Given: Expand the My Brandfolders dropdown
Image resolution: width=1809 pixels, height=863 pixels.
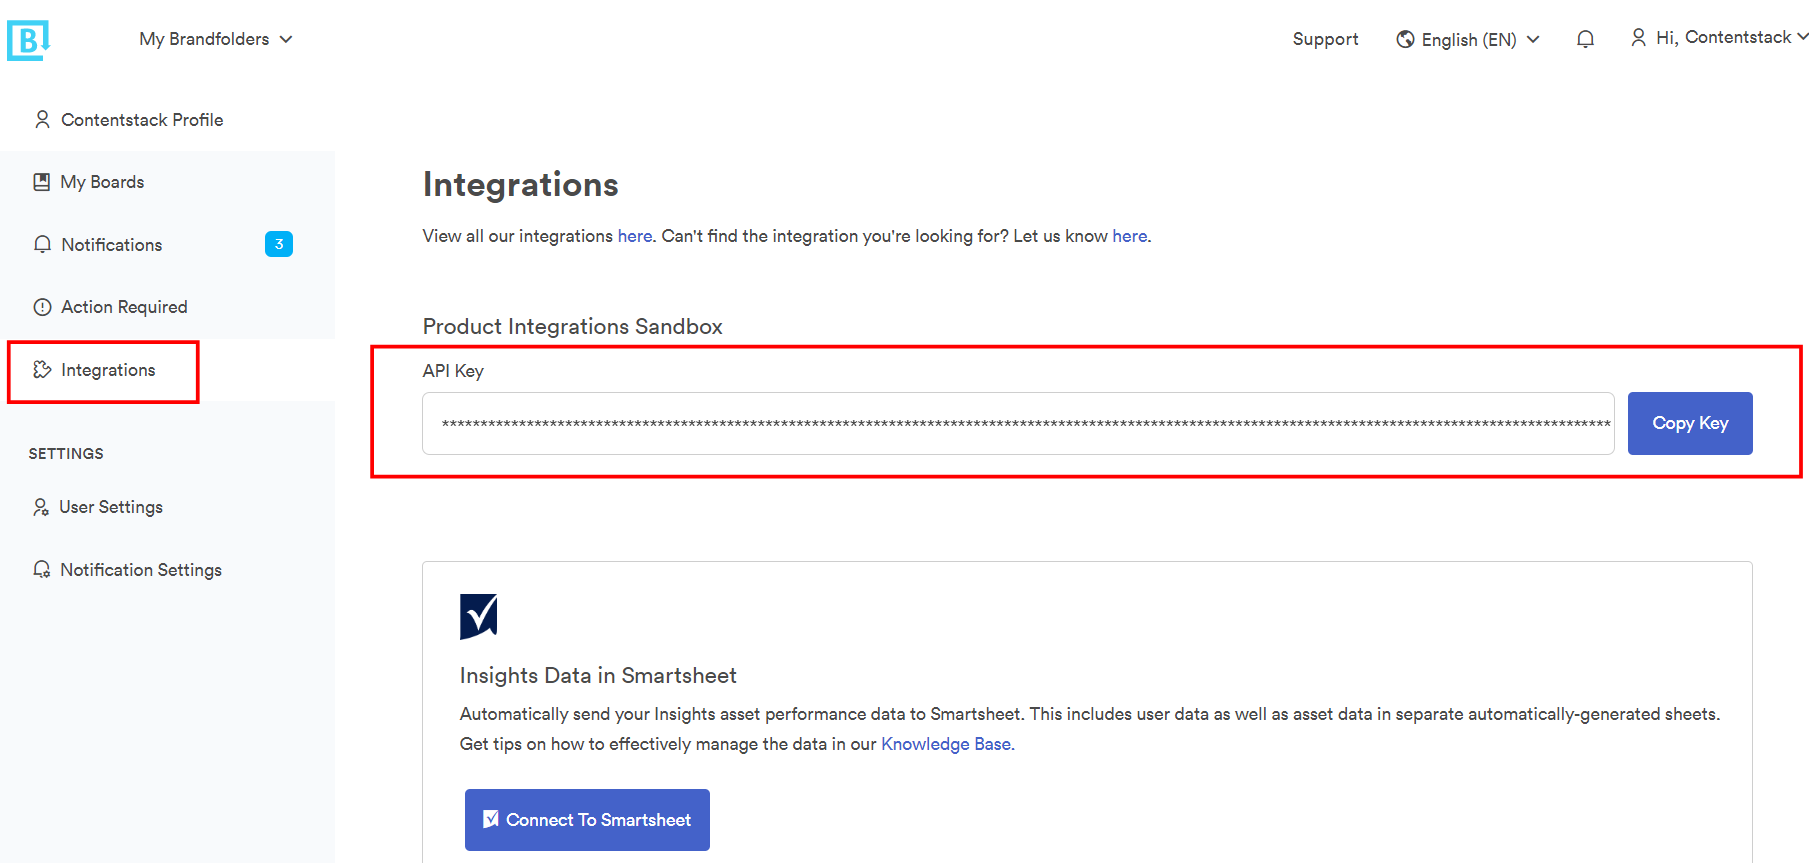Looking at the screenshot, I should pos(216,39).
